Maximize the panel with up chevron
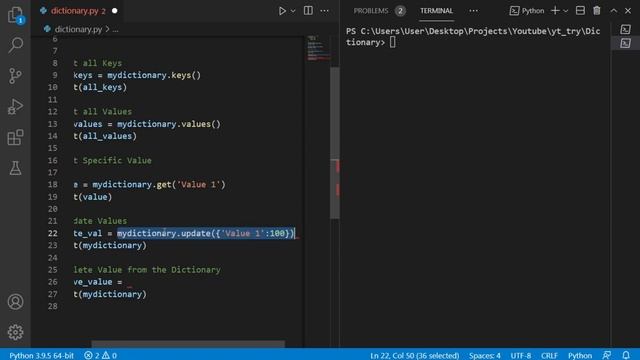The image size is (640, 360). (613, 11)
